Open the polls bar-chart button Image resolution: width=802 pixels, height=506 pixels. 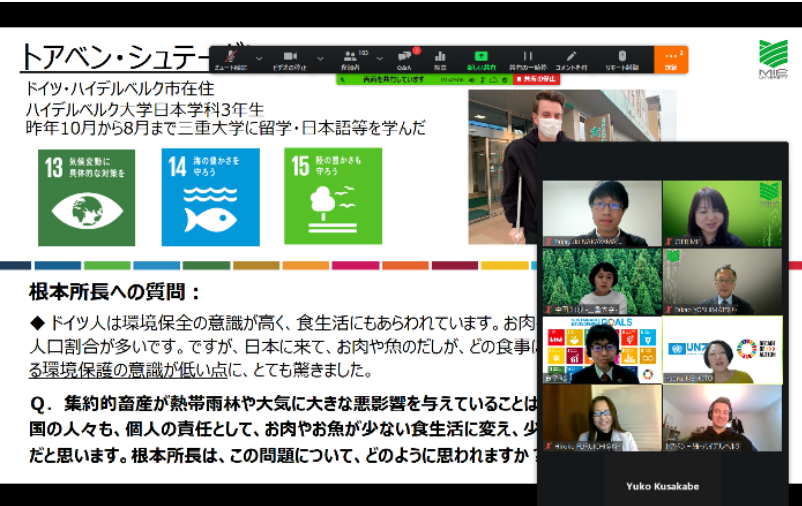point(440,59)
